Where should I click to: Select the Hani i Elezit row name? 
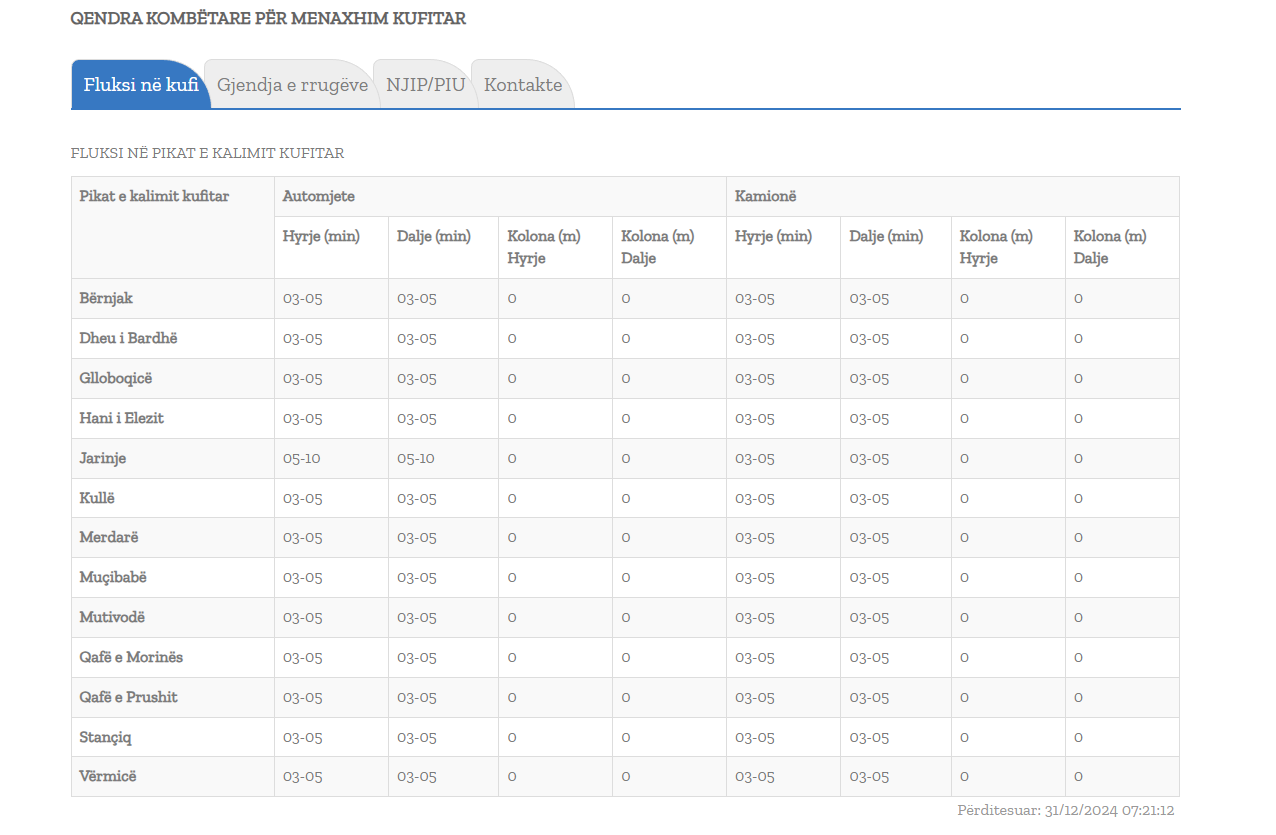click(122, 418)
